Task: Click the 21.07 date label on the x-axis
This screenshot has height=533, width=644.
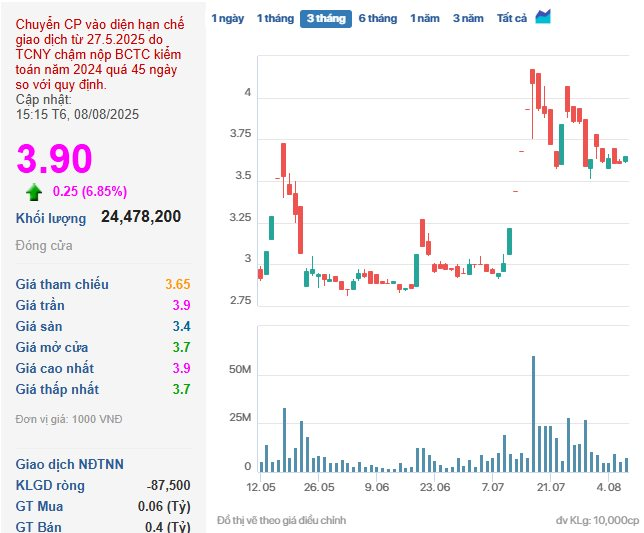Action: (550, 487)
